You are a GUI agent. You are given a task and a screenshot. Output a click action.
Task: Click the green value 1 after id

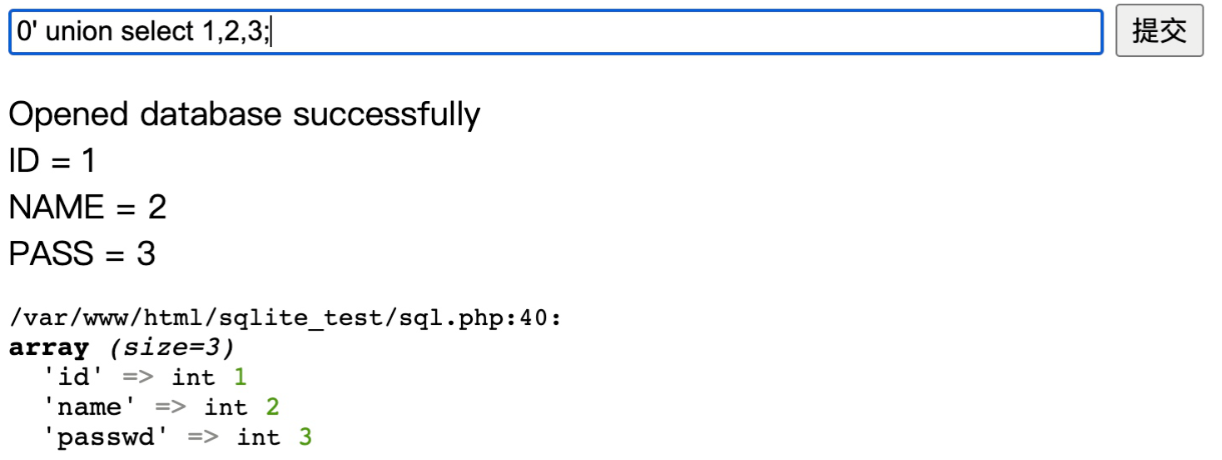pos(239,377)
